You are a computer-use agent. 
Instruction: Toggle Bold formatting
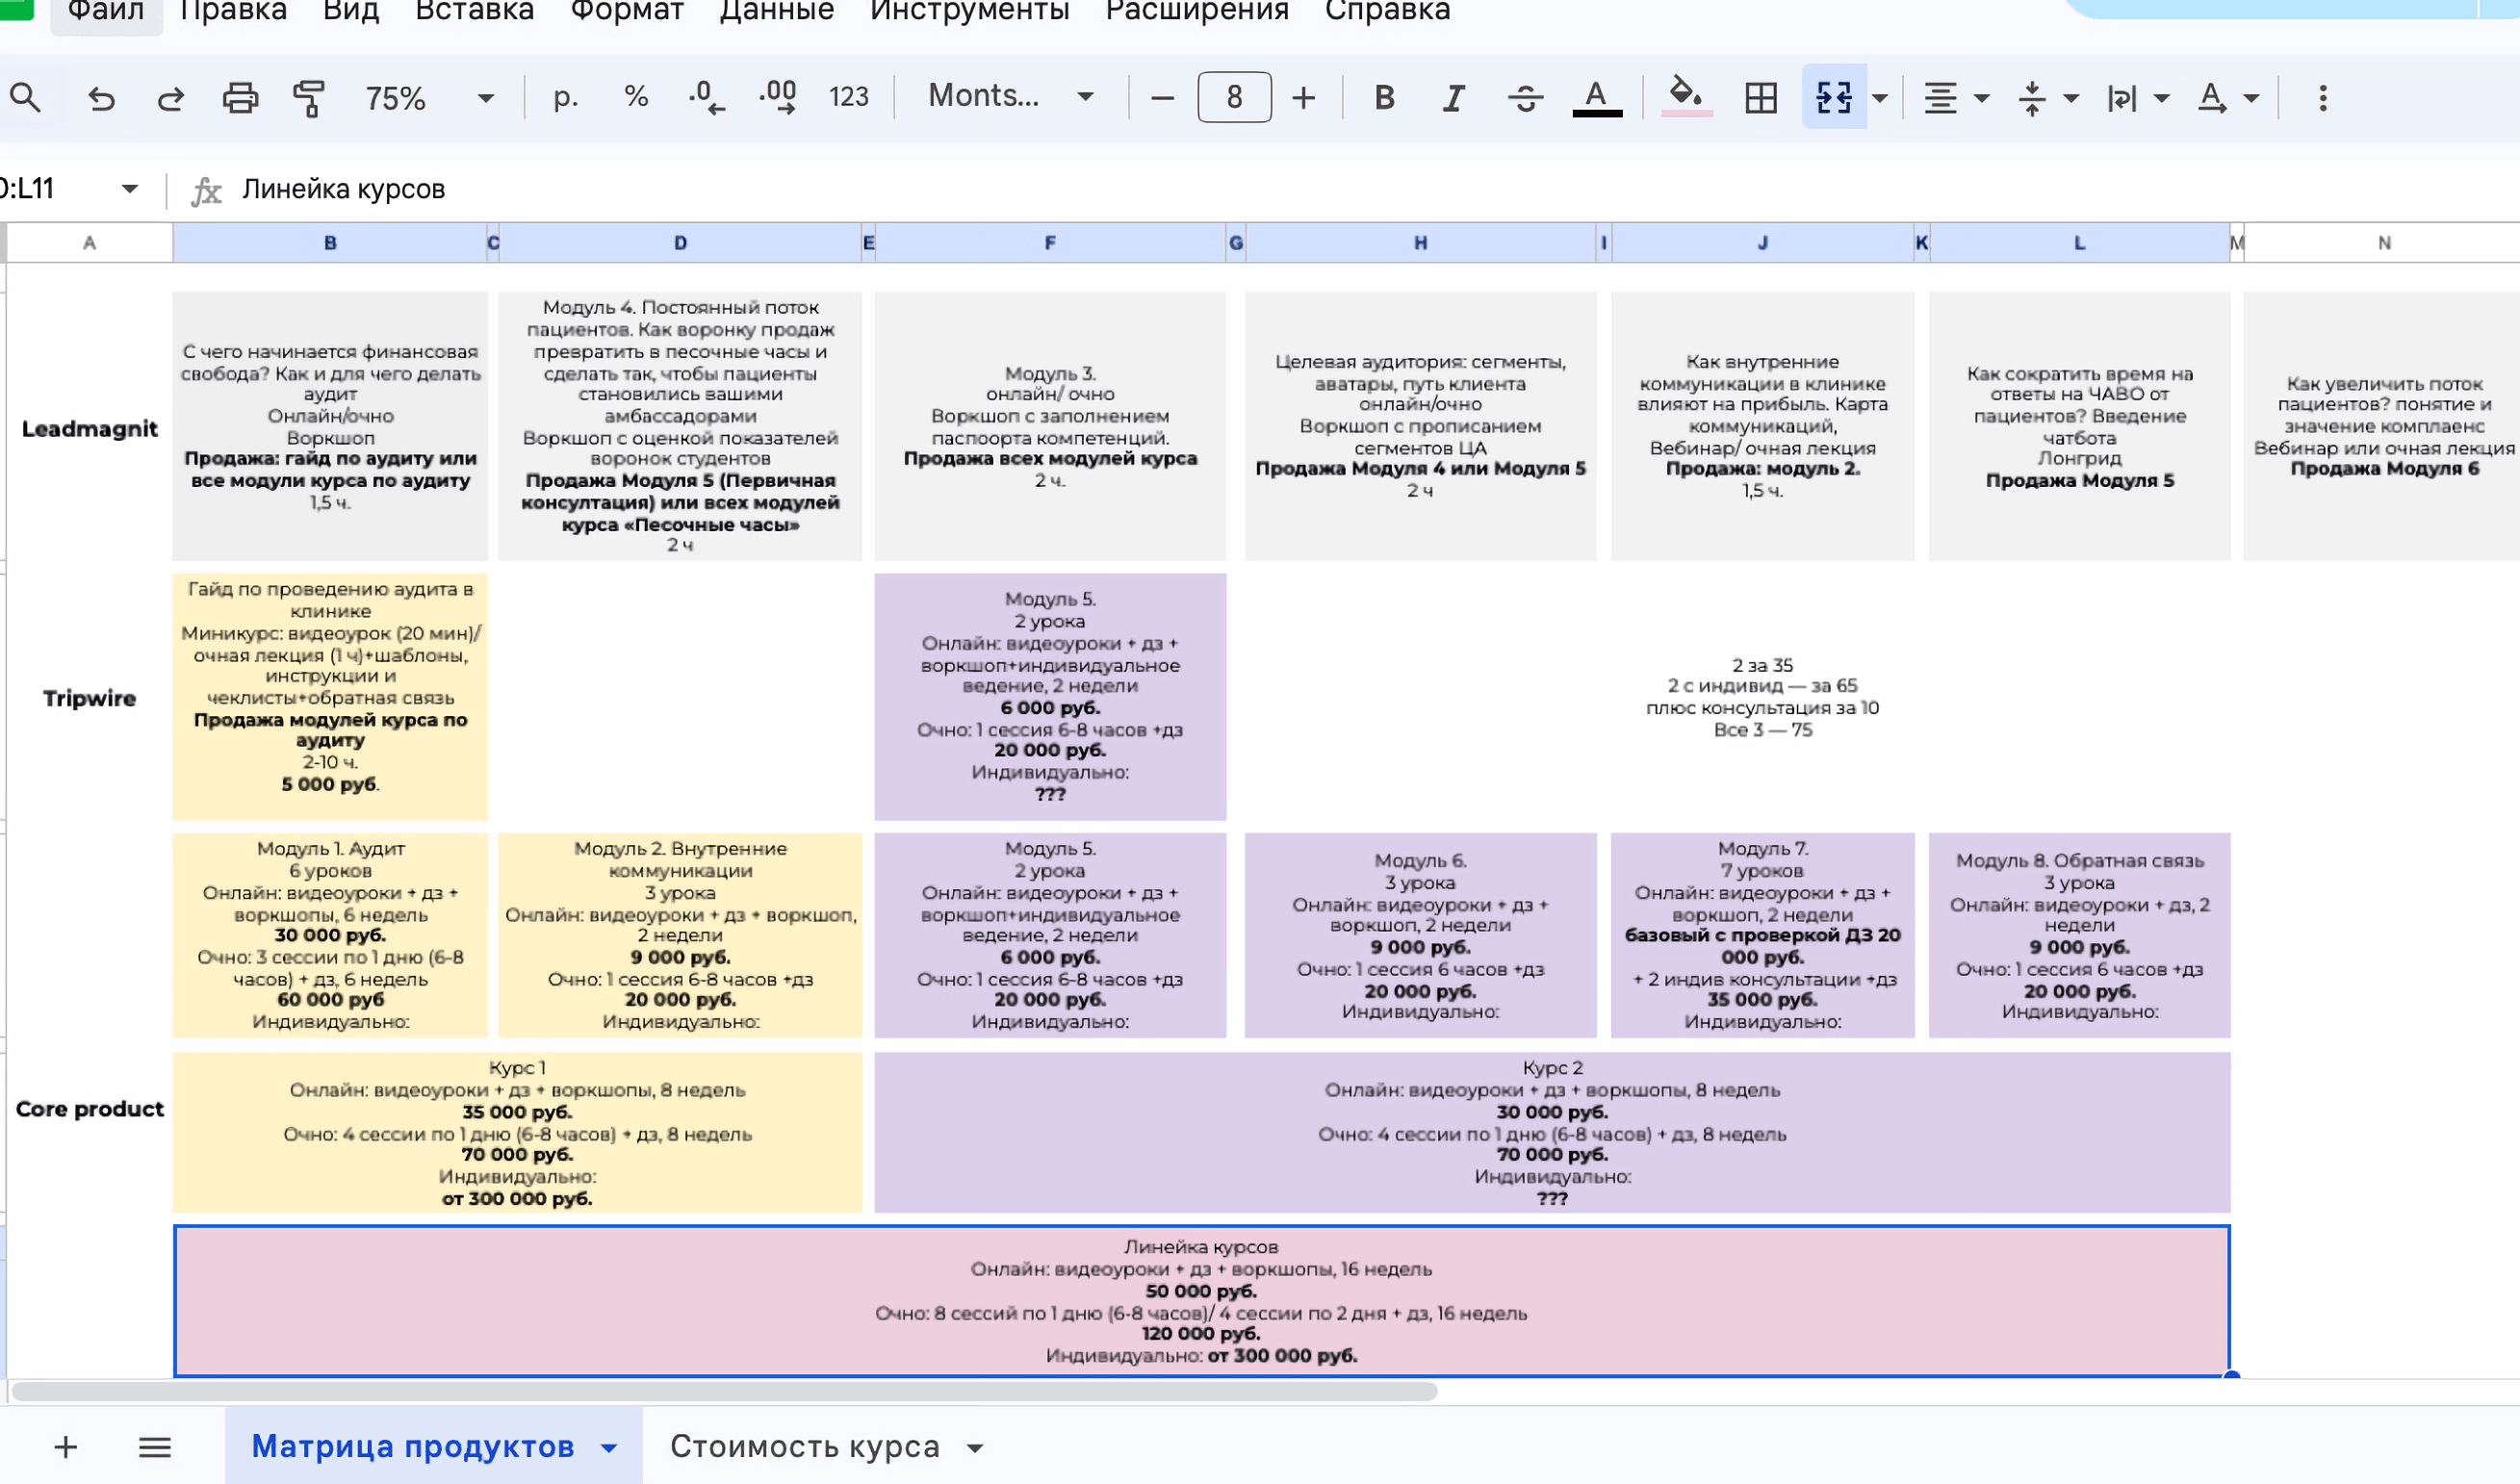point(1384,98)
